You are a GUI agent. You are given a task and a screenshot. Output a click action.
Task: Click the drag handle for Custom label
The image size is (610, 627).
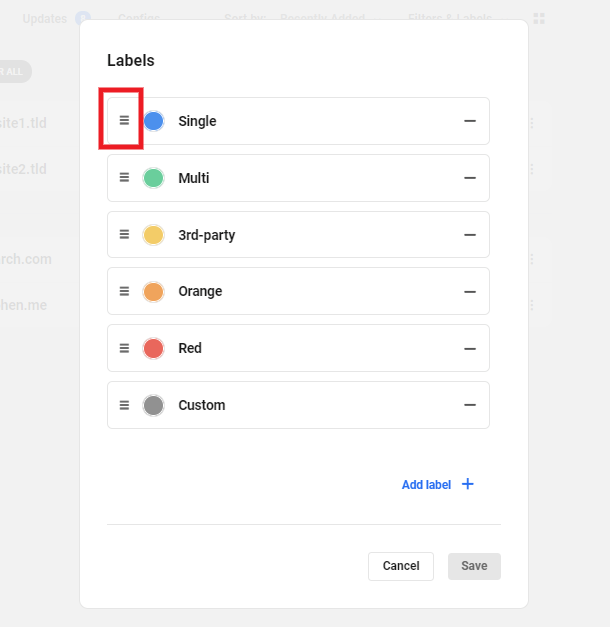pyautogui.click(x=124, y=405)
